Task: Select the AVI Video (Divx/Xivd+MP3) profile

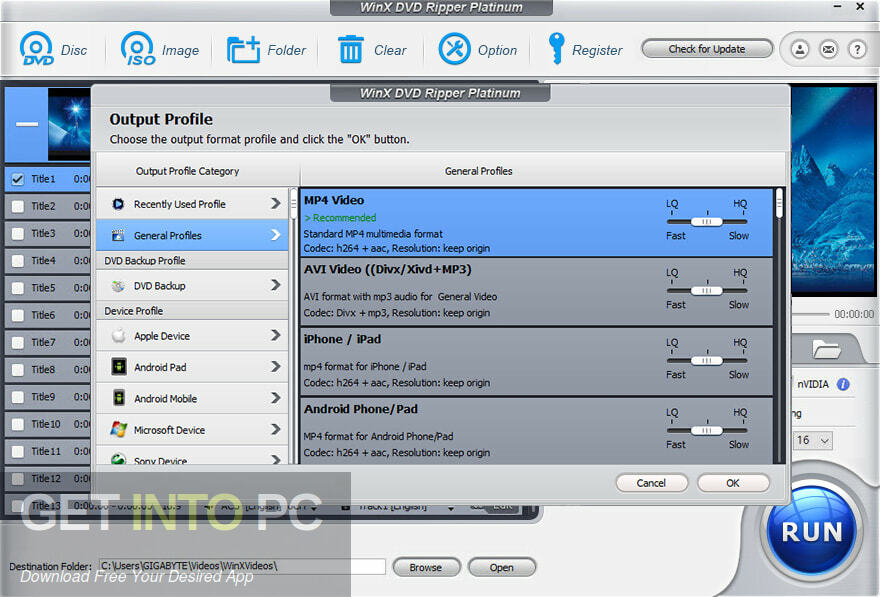Action: click(x=537, y=292)
